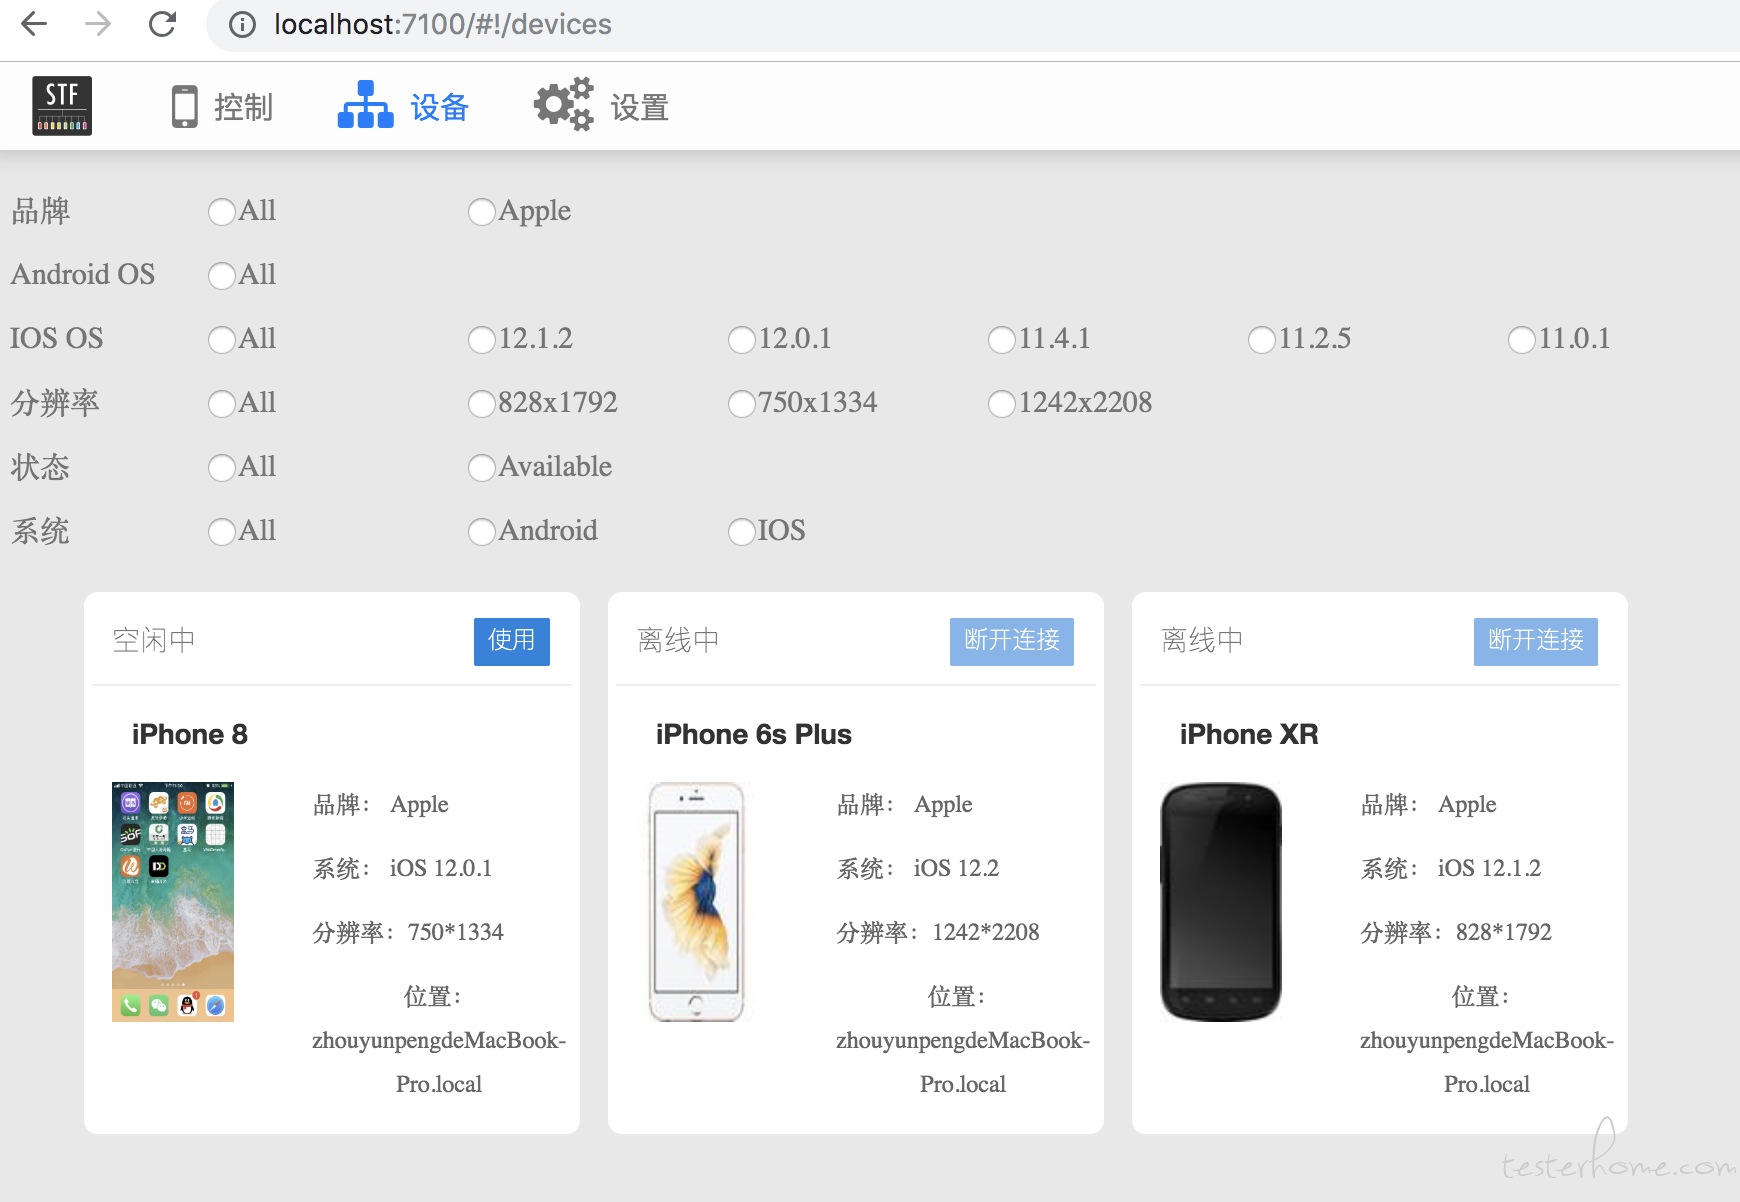Image resolution: width=1740 pixels, height=1202 pixels.
Task: Choose 828x1792 resolution radio
Action: [482, 404]
